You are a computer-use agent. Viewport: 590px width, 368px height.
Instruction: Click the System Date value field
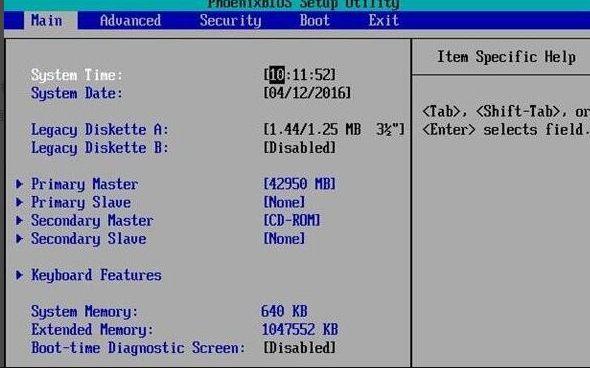pyautogui.click(x=307, y=93)
